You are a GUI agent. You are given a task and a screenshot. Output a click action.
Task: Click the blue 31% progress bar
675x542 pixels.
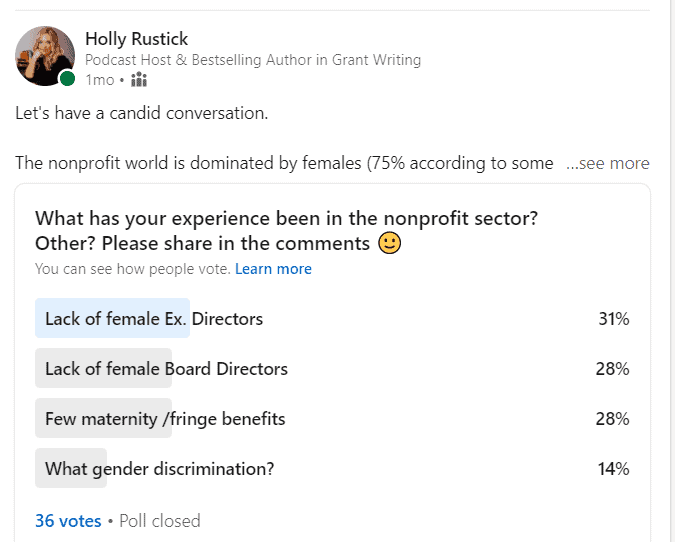click(x=112, y=318)
